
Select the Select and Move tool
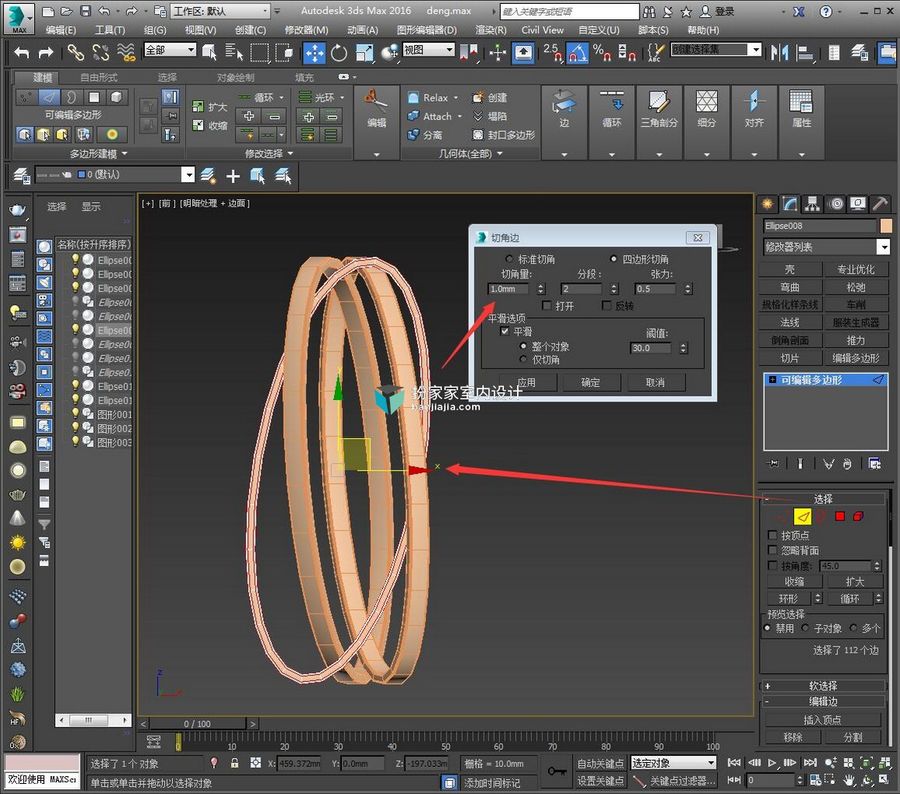314,53
